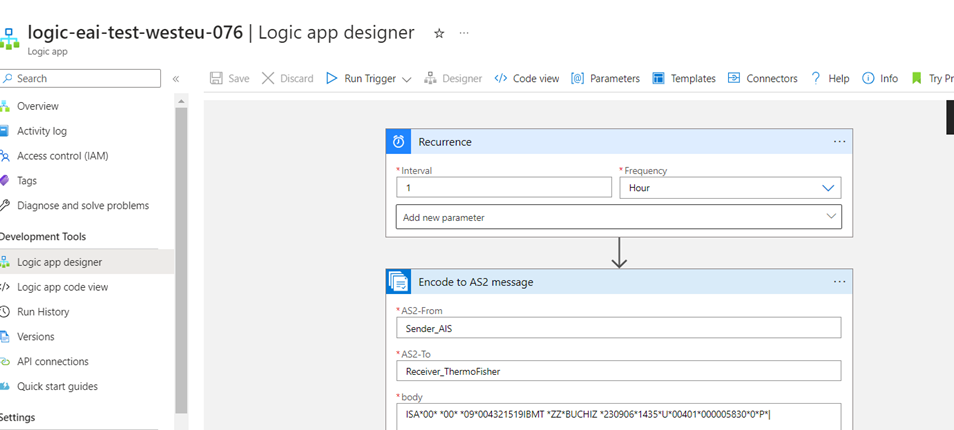This screenshot has height=430, width=954.
Task: Focus the sidebar Search box
Action: click(x=80, y=78)
